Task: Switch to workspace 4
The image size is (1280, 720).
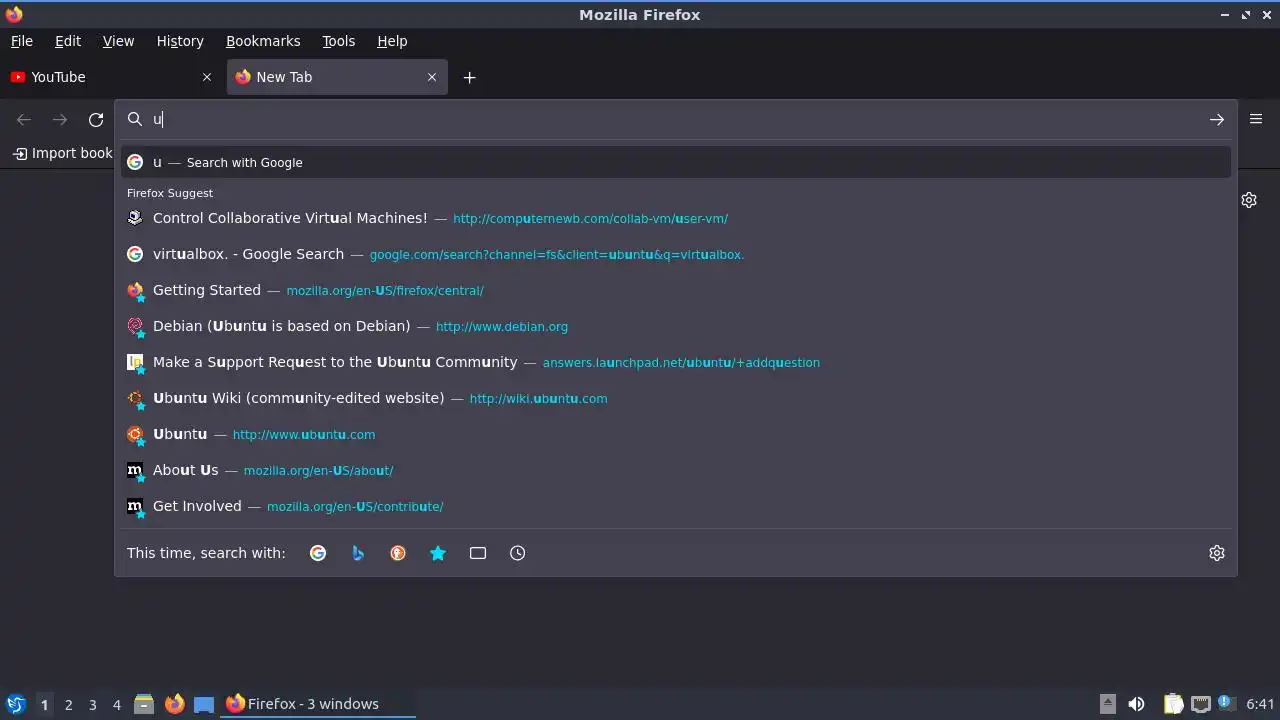Action: click(116, 704)
